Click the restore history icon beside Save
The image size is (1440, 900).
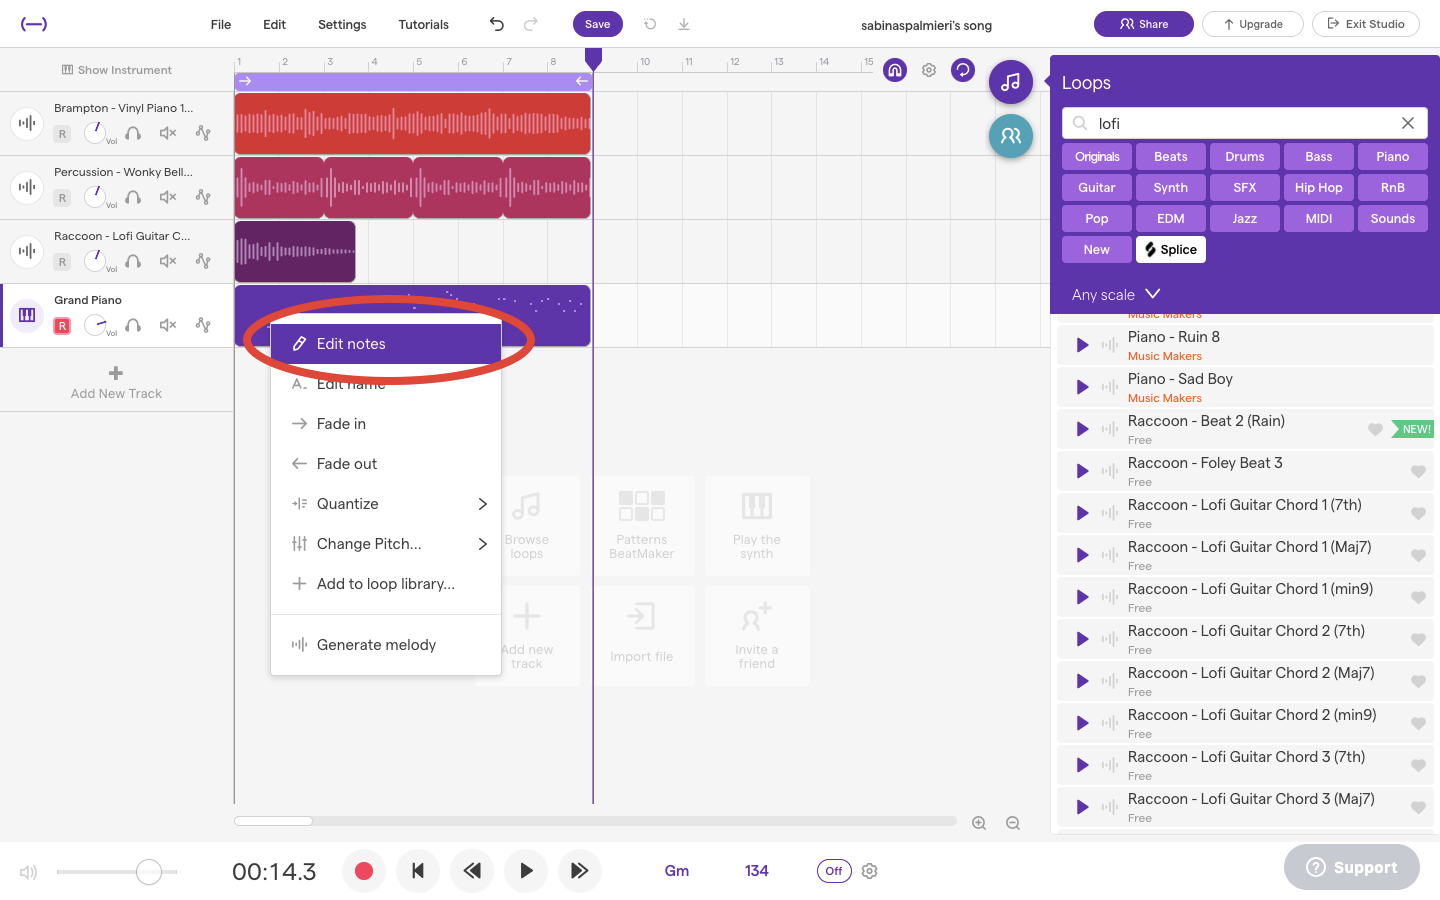pos(650,24)
